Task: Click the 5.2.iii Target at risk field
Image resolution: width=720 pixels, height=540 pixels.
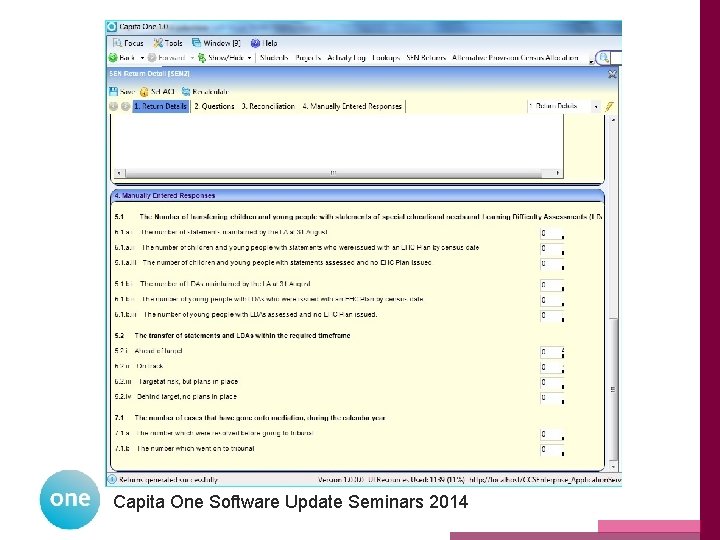Action: tap(551, 382)
